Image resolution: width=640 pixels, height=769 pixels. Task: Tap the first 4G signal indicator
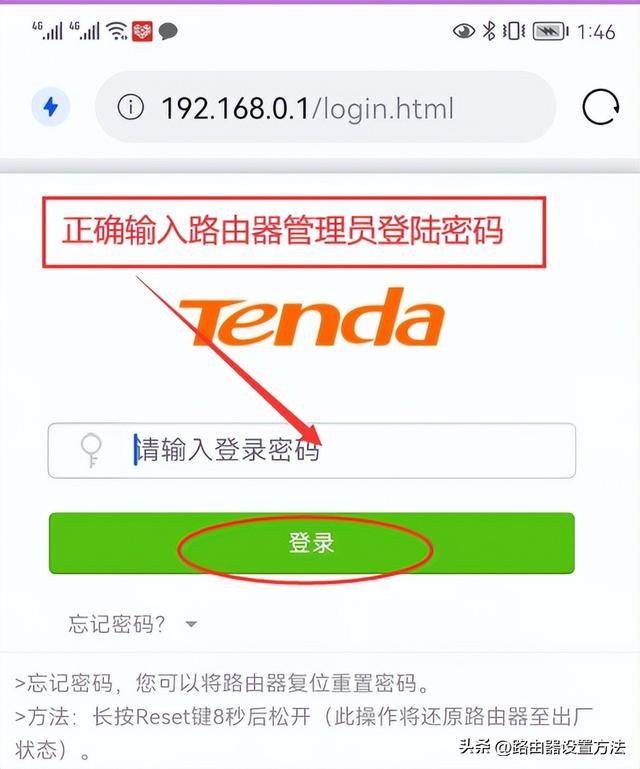pyautogui.click(x=48, y=31)
